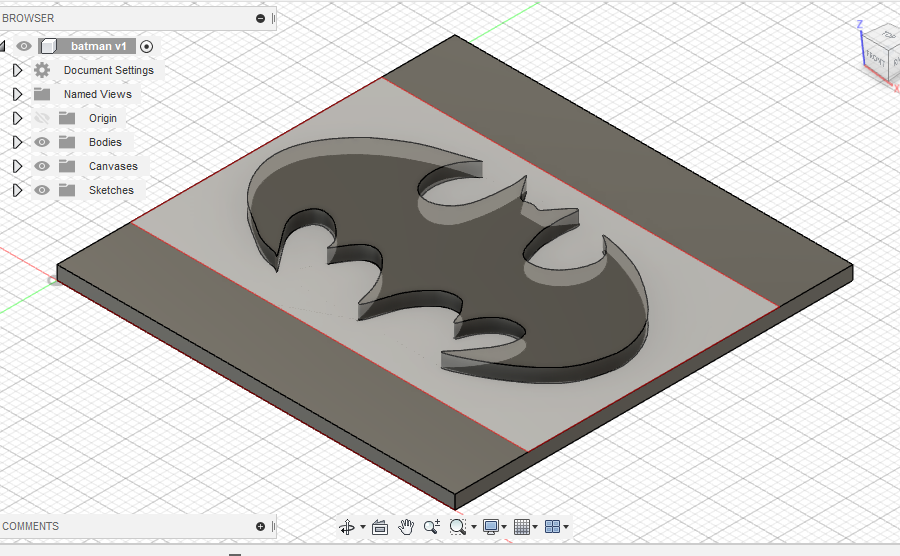This screenshot has height=556, width=900.
Task: Click the batman v1 component cube icon
Action: [x=49, y=46]
